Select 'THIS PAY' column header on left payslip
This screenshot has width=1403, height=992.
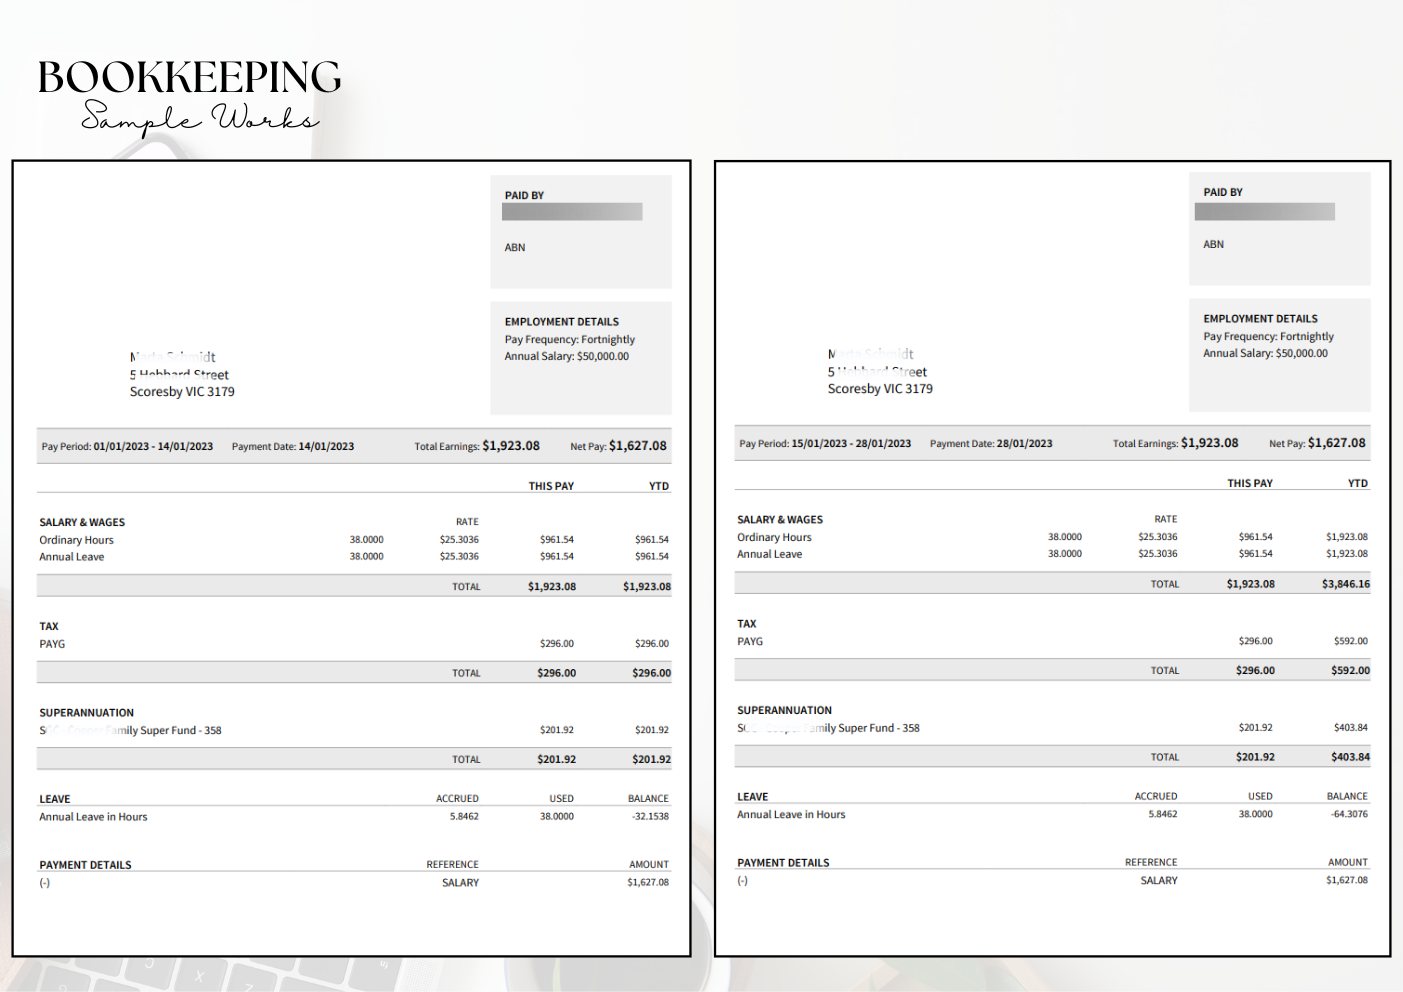(551, 487)
